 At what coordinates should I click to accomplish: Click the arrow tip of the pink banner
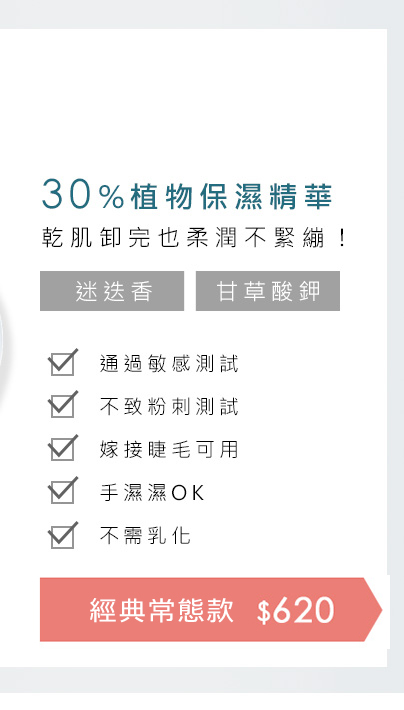(x=374, y=610)
